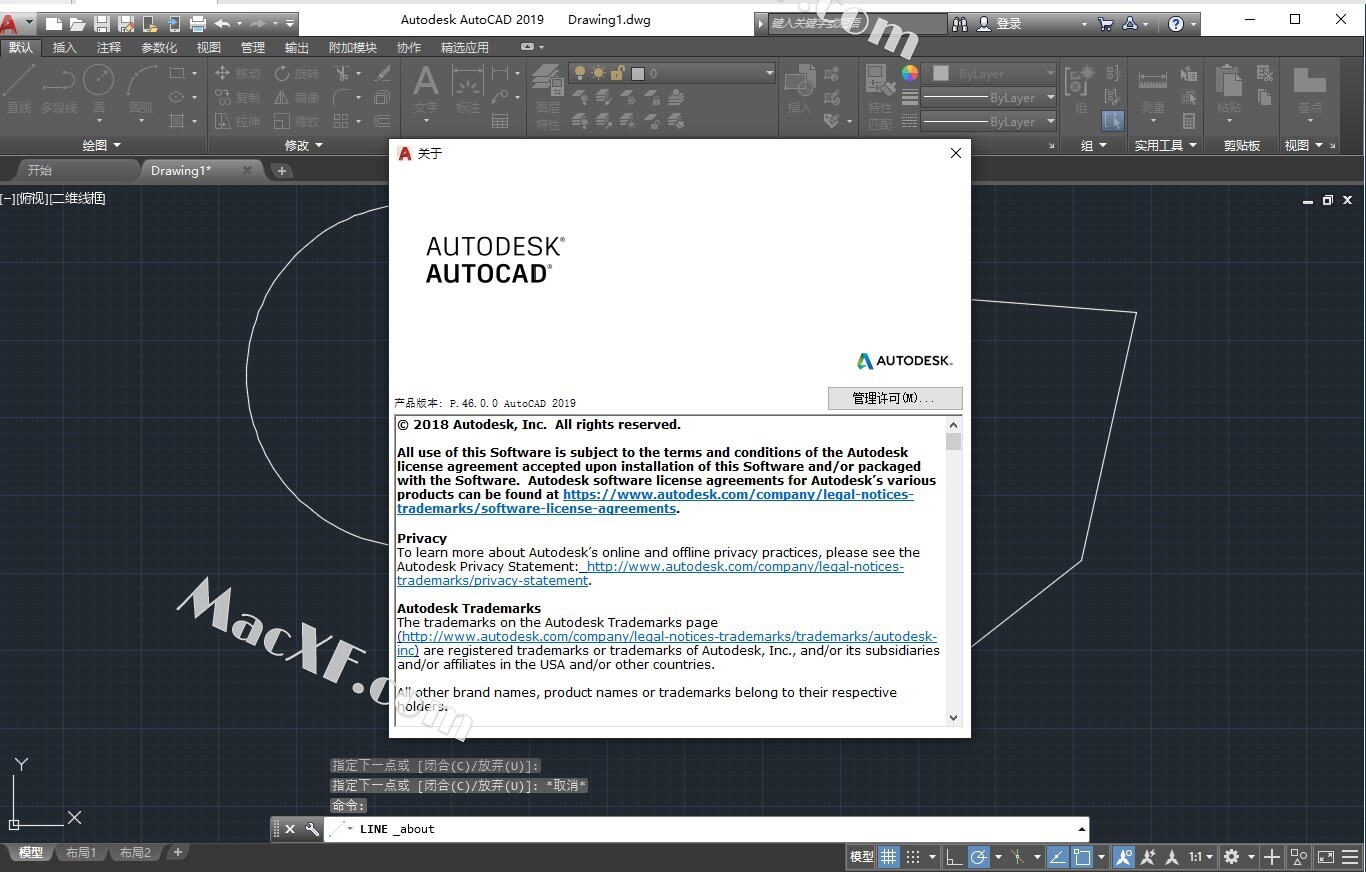Select the Polyline (多段线) tool
Viewport: 1366px width, 872px height.
tap(59, 89)
